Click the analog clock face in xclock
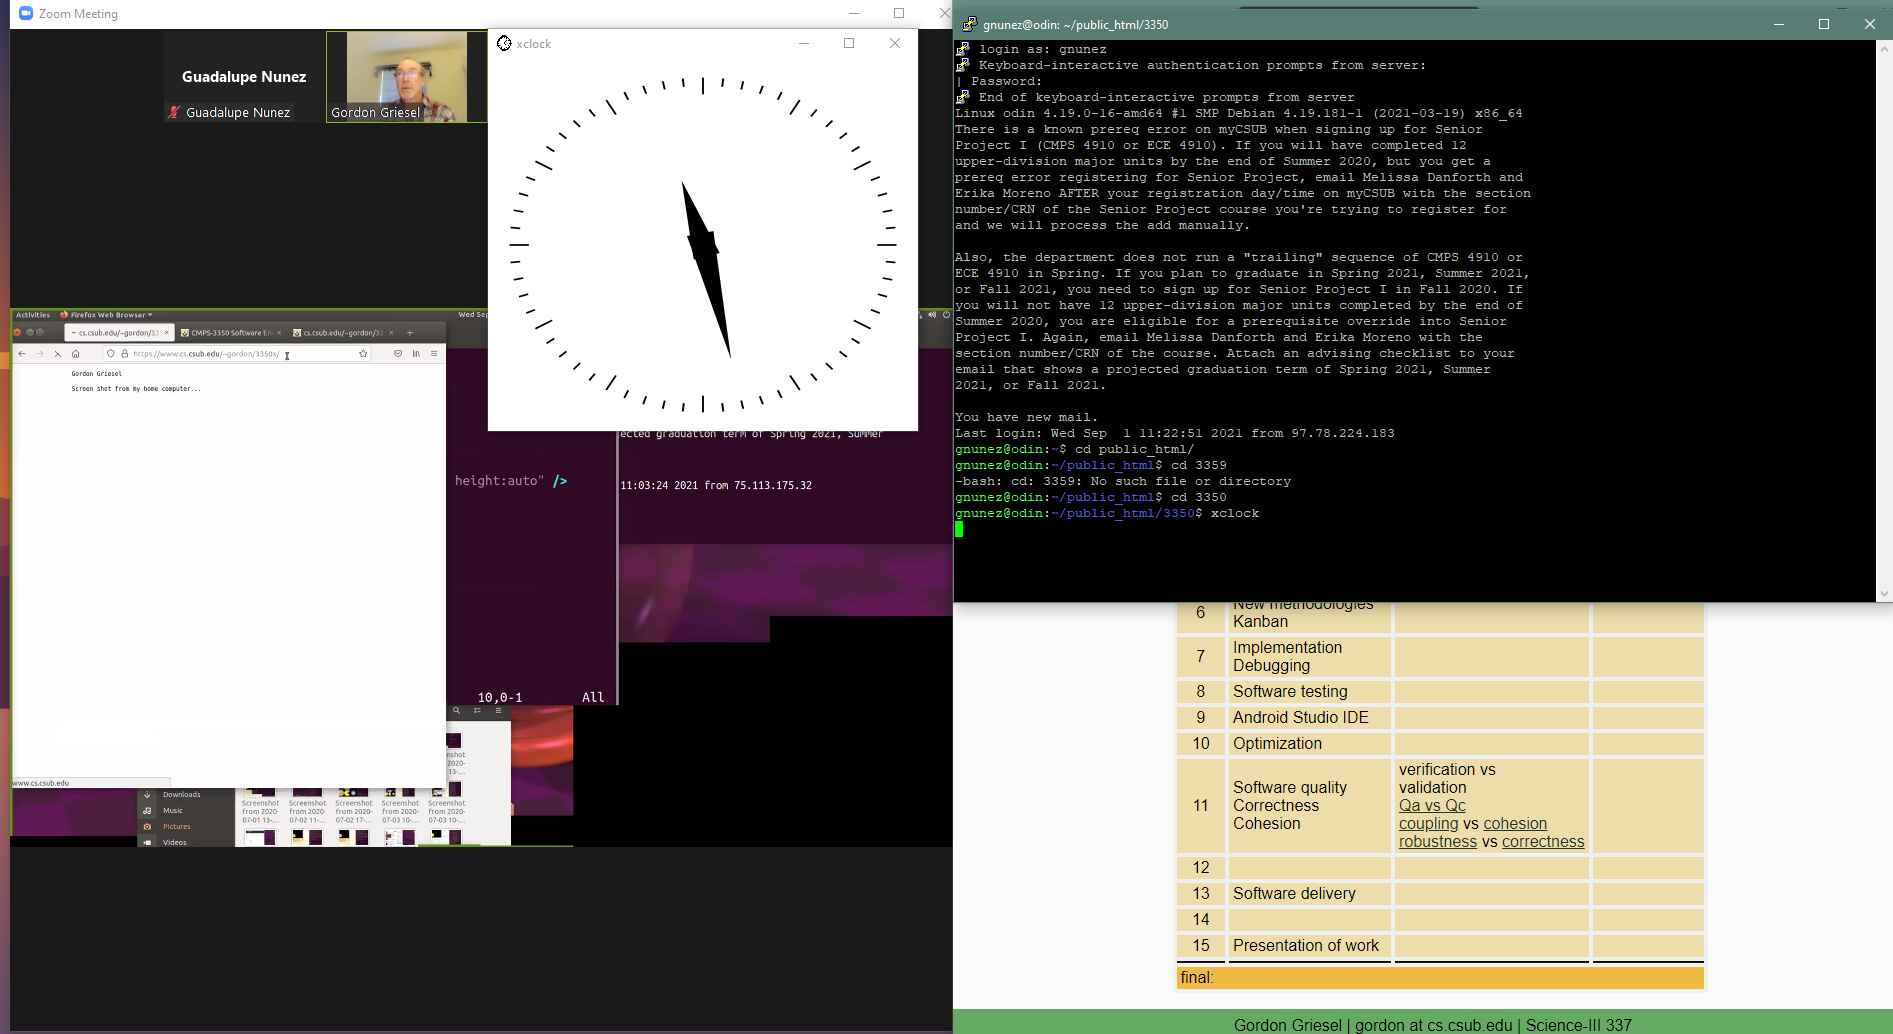Screen dimensions: 1893x1034 point(703,245)
